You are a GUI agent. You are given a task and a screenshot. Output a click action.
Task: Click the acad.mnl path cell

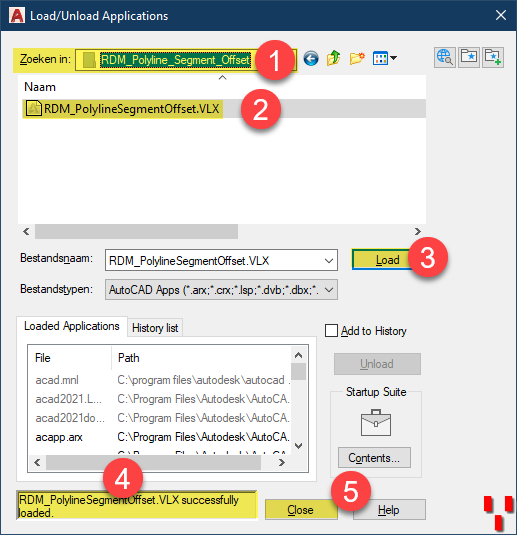click(204, 380)
